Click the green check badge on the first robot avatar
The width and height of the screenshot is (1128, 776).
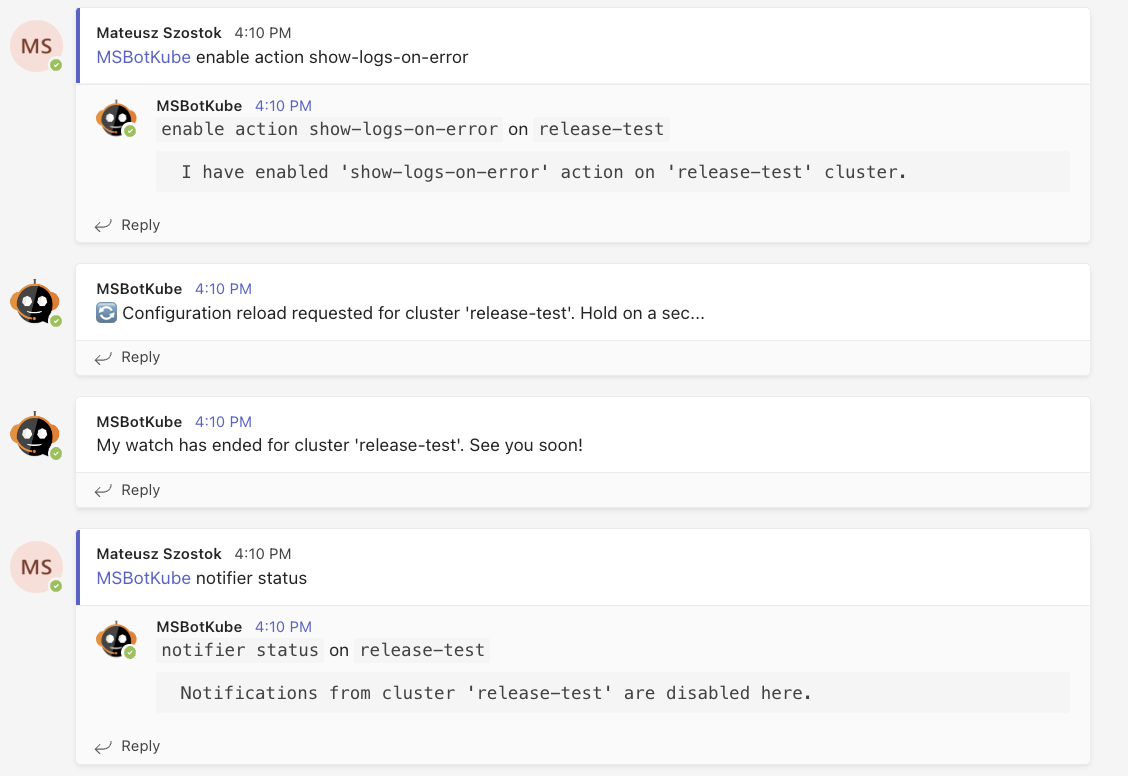[131, 132]
